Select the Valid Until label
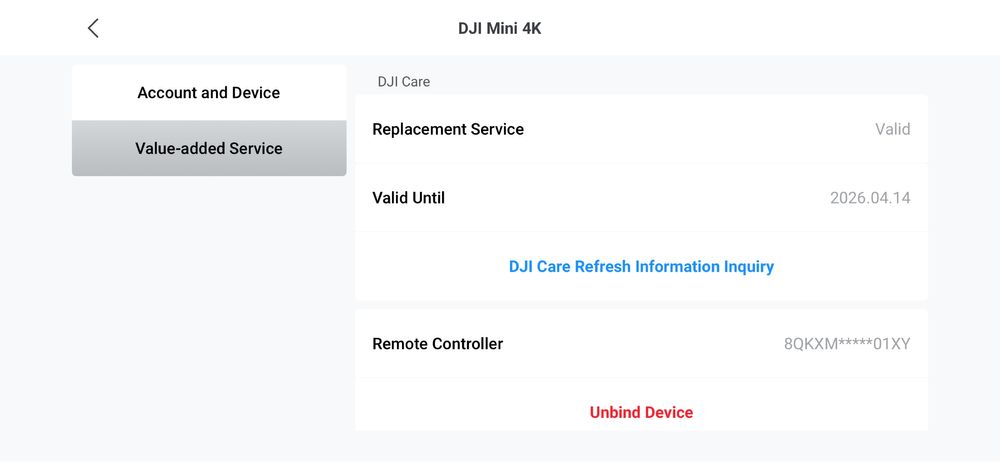Viewport: 1000px width, 462px height. [408, 198]
